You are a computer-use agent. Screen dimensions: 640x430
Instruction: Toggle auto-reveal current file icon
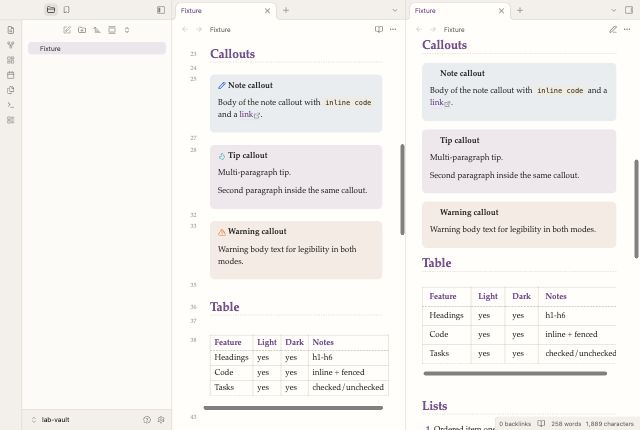pyautogui.click(x=112, y=30)
